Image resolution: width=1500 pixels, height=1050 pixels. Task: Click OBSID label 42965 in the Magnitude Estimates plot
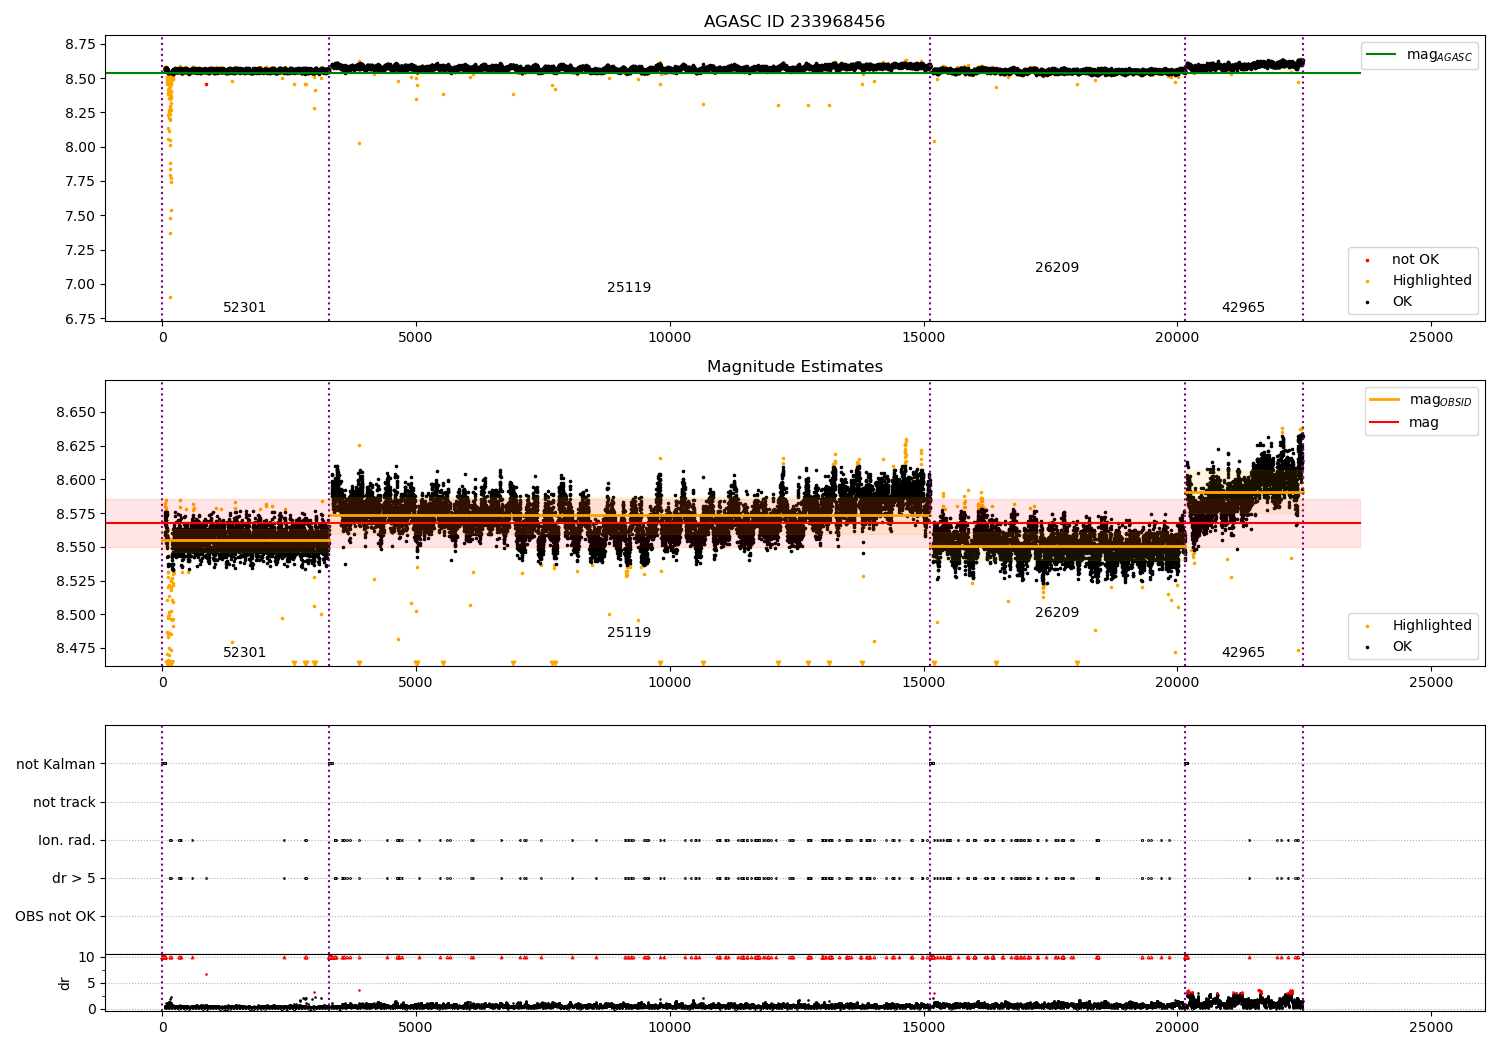click(1243, 652)
